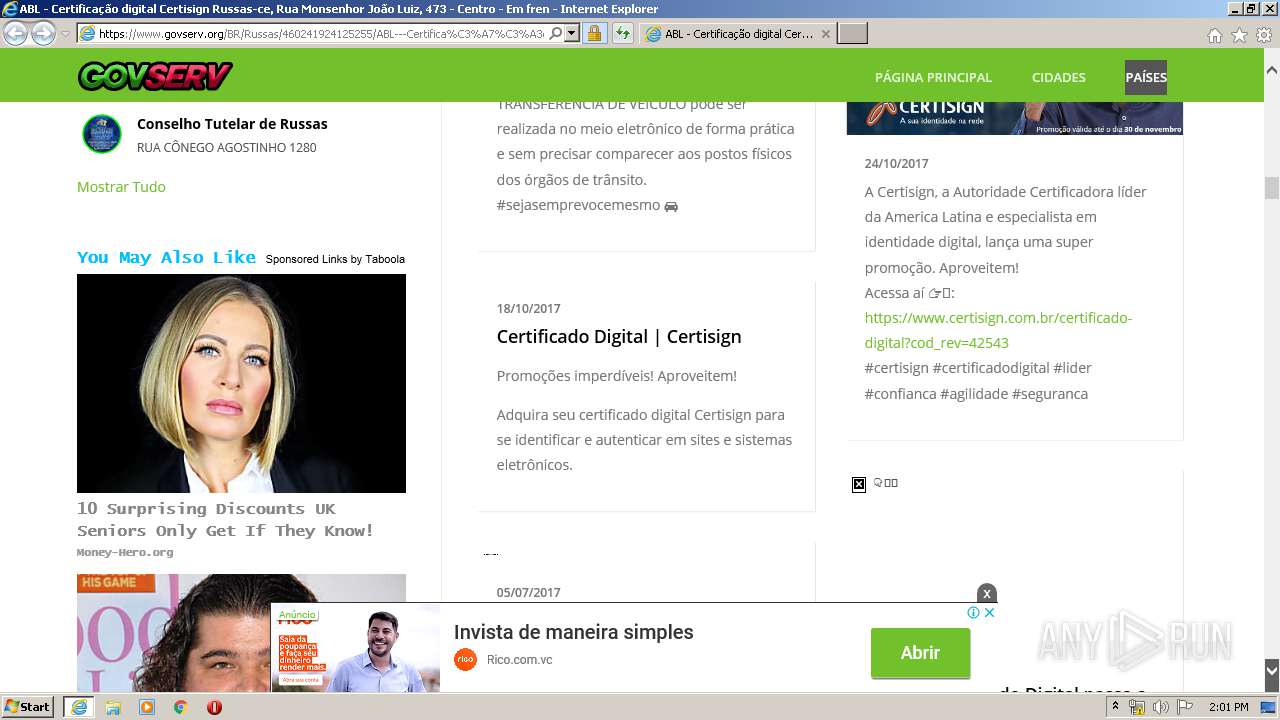Click the browser Home icon
The image size is (1280, 720).
(x=1214, y=35)
